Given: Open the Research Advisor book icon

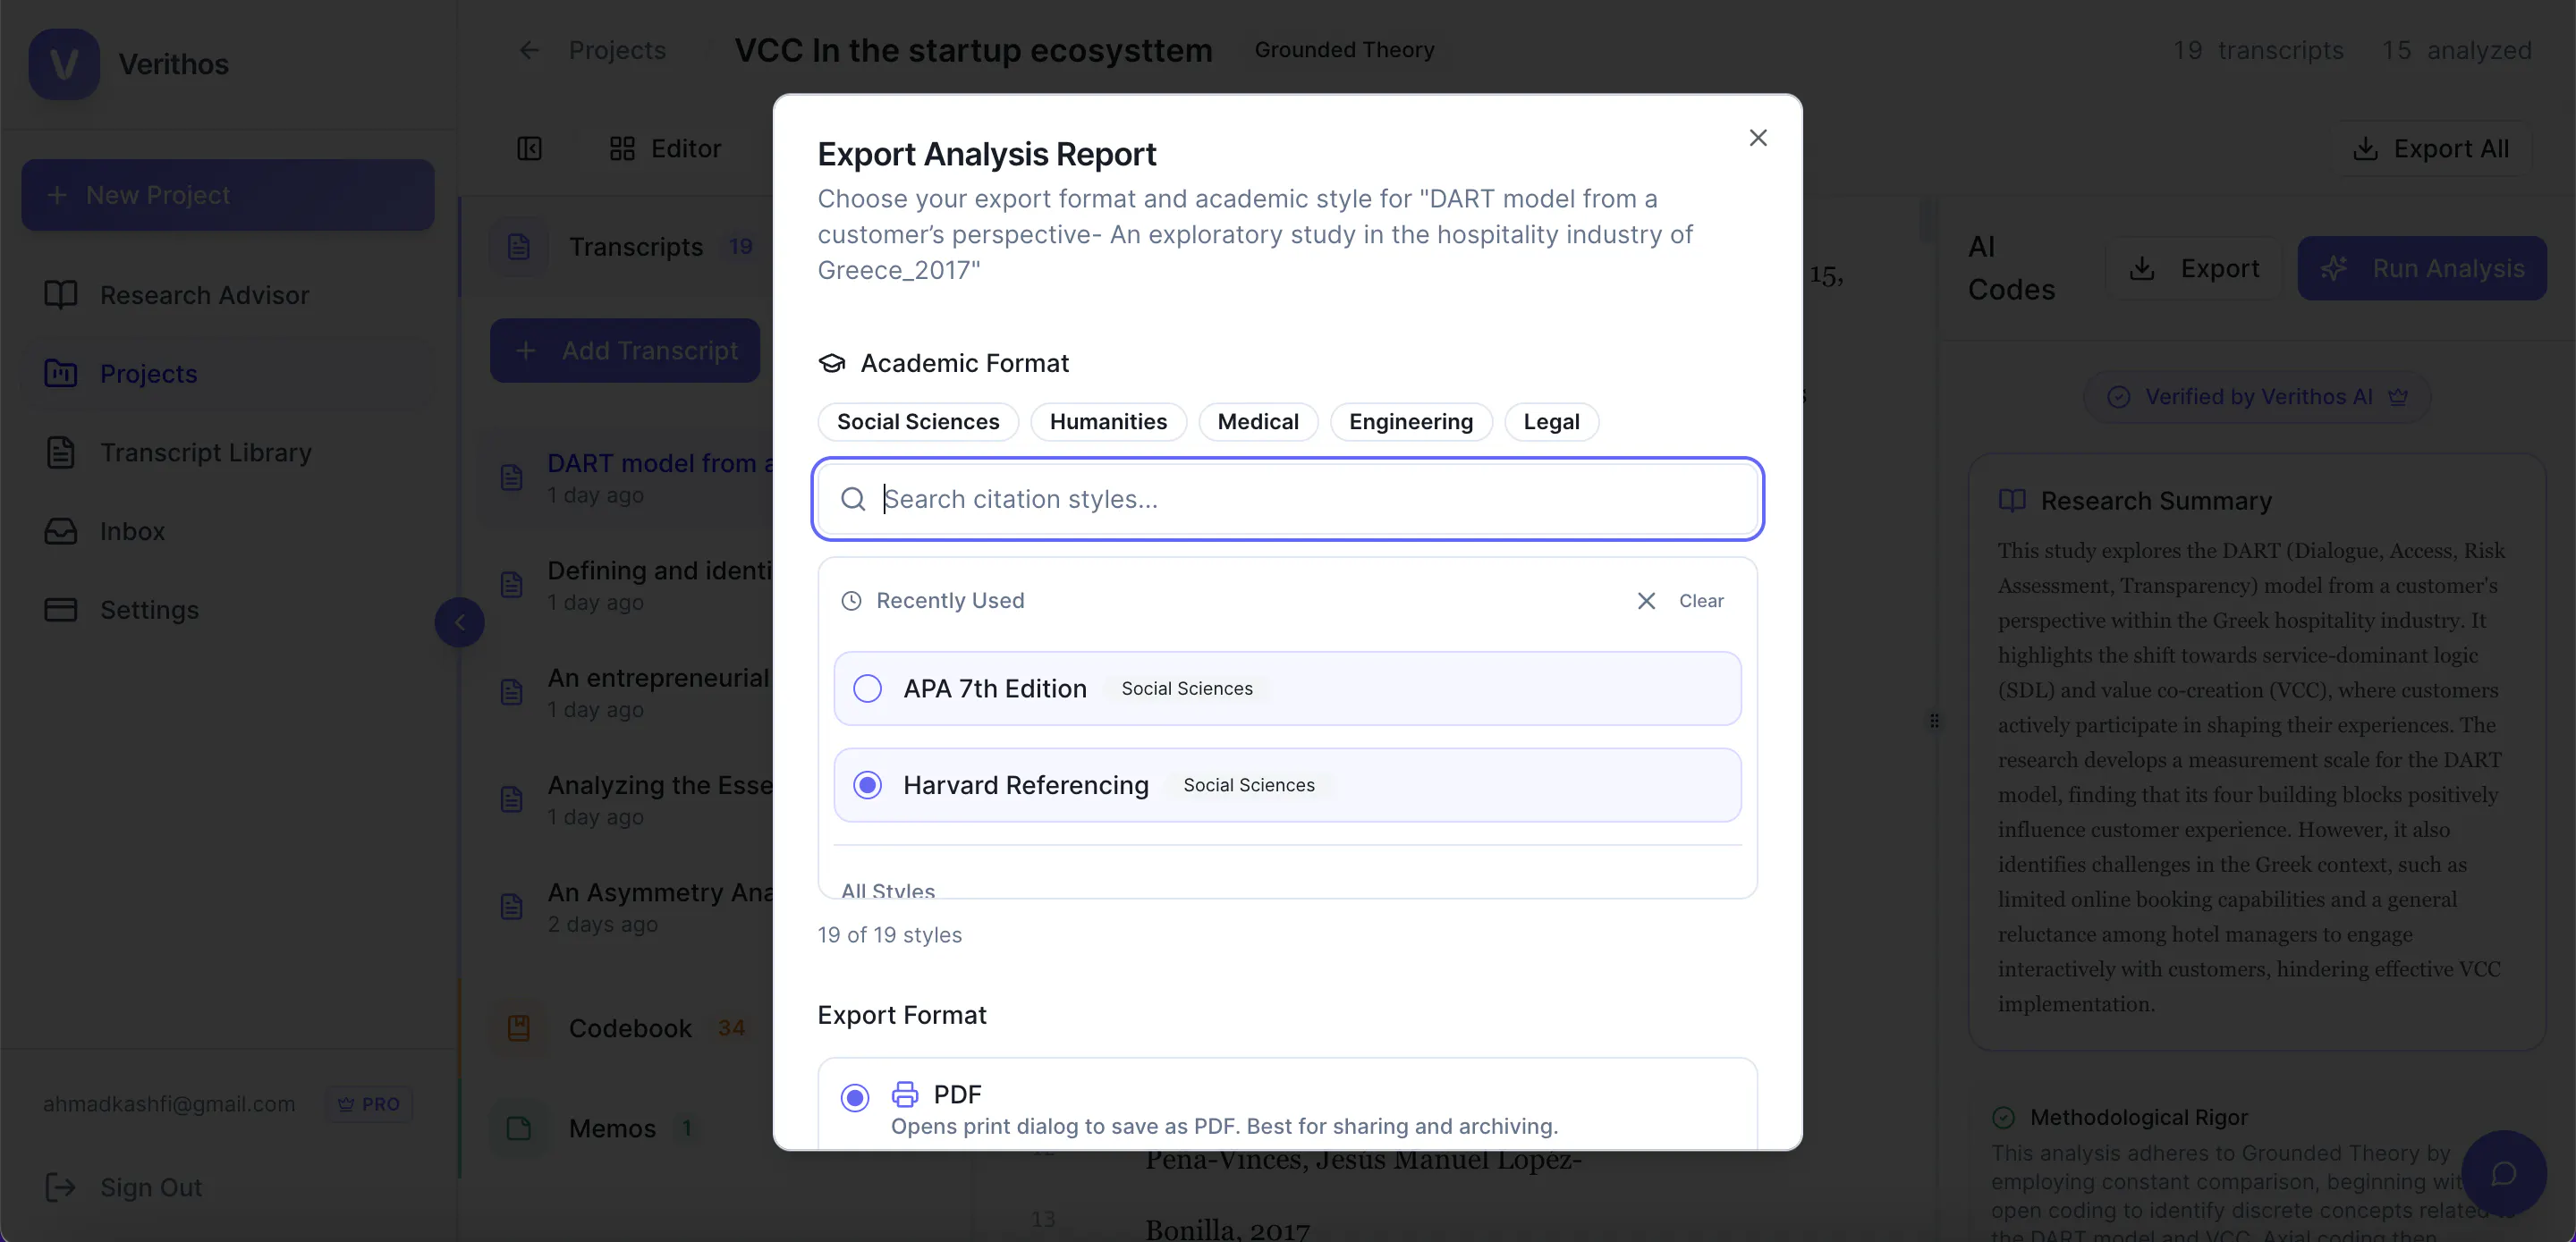Looking at the screenshot, I should (61, 295).
